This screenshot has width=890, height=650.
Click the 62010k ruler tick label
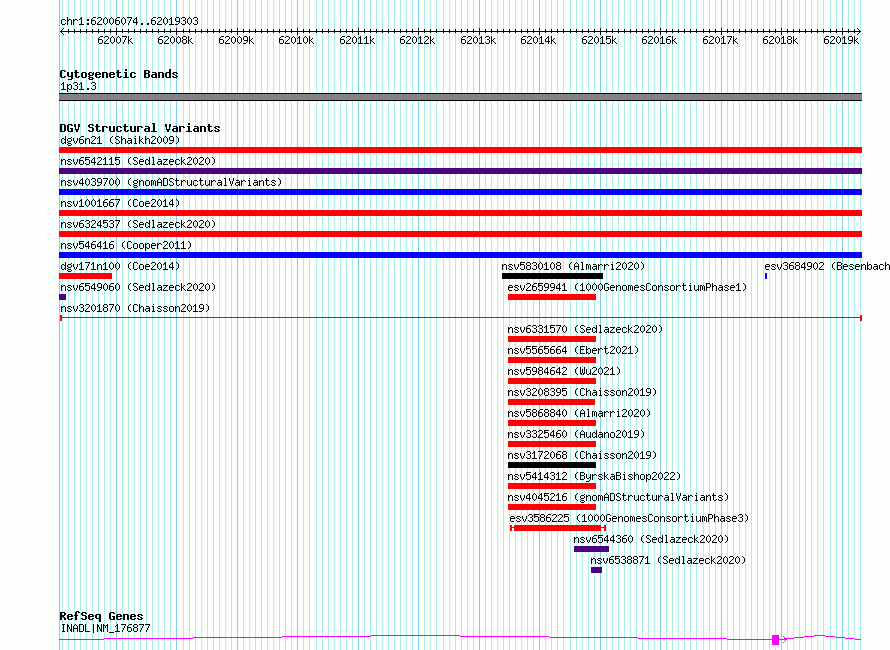pos(296,40)
